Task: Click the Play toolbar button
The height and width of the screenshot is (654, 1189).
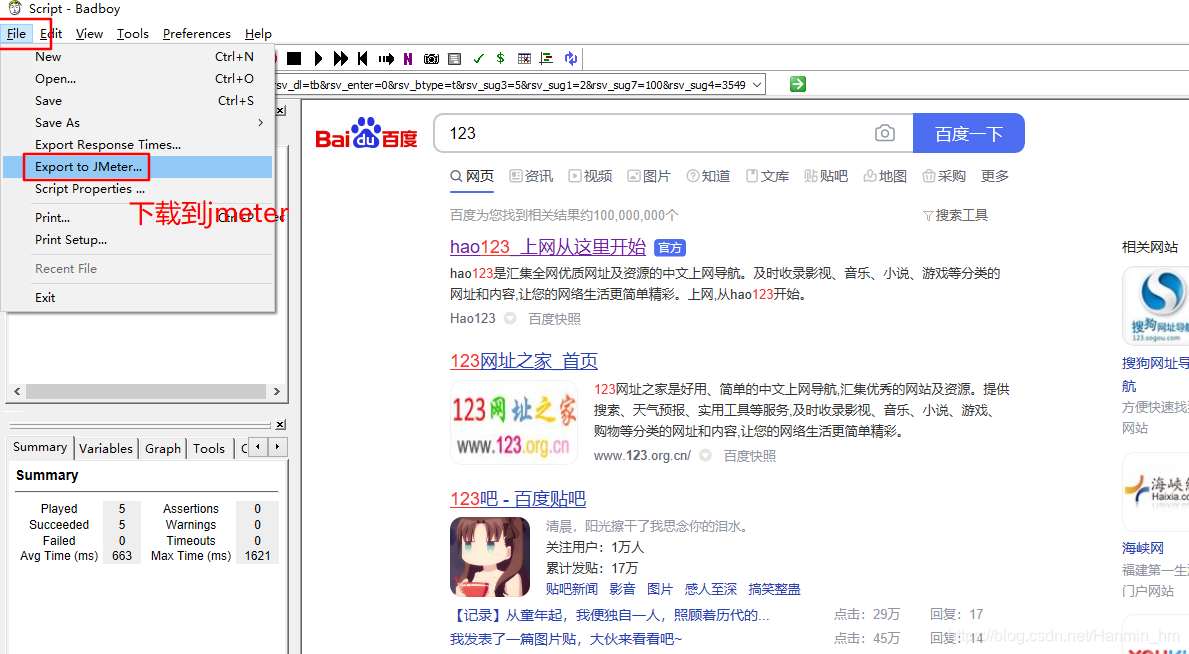Action: 318,58
